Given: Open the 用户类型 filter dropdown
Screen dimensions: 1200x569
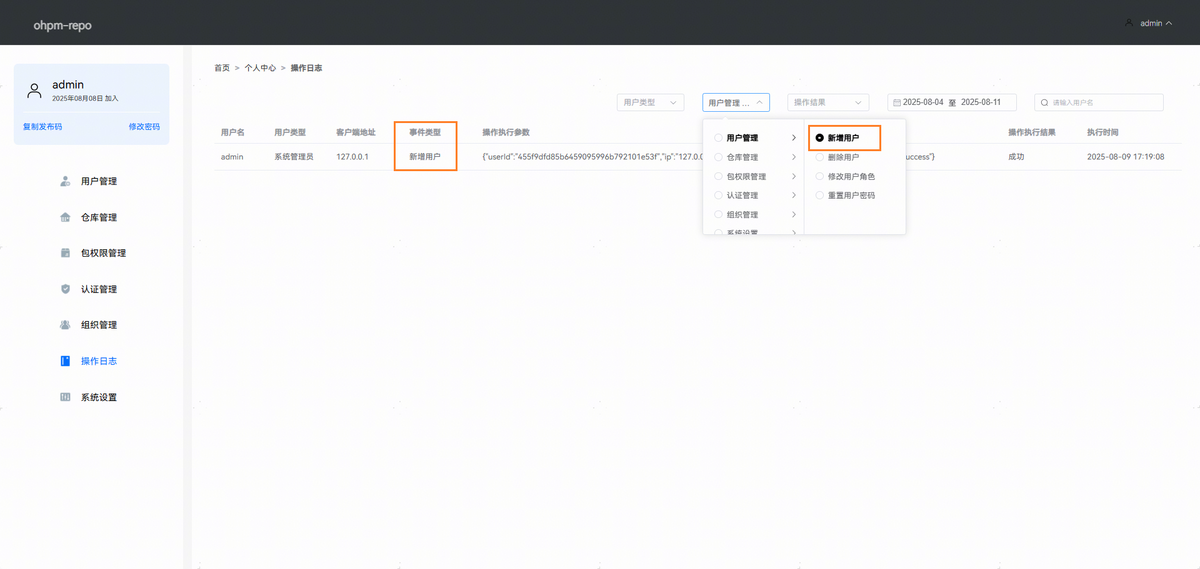Looking at the screenshot, I should (x=650, y=102).
